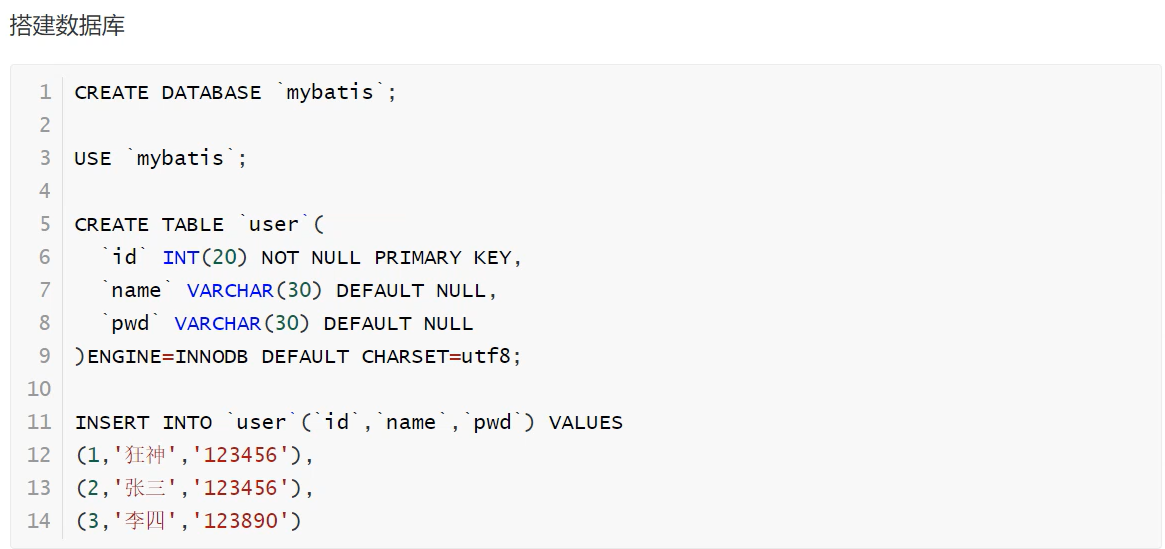The height and width of the screenshot is (549, 1165).
Task: Click the blue INT type keyword
Action: (181, 258)
